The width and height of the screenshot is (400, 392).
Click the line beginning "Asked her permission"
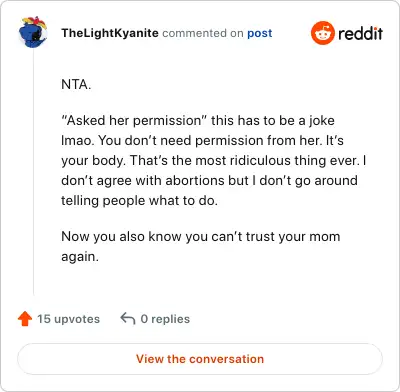pos(198,121)
